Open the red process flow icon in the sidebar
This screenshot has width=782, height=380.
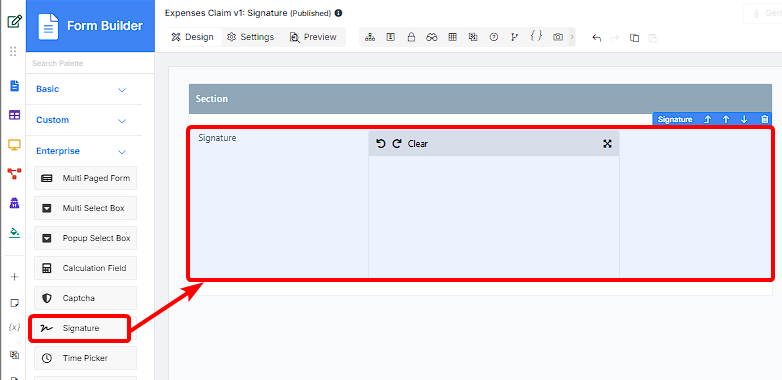[x=14, y=174]
